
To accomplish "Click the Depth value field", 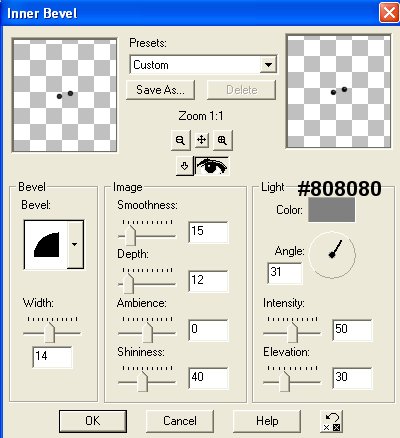I will pyautogui.click(x=208, y=281).
